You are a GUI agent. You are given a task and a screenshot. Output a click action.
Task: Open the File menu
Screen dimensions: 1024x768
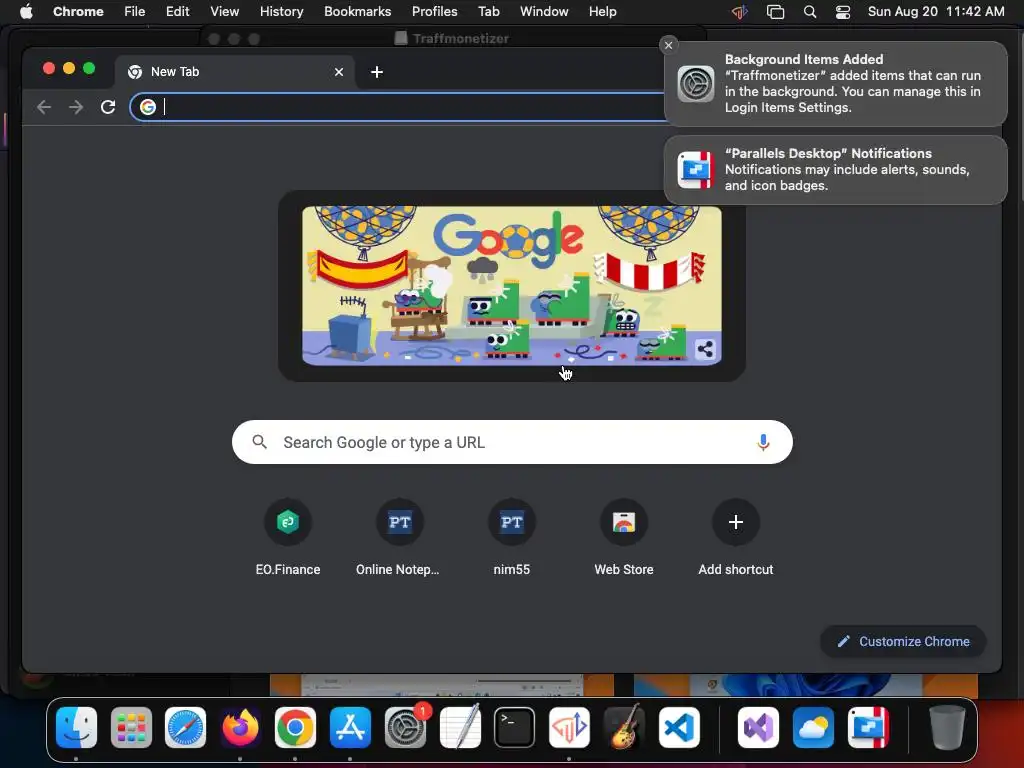pyautogui.click(x=135, y=11)
